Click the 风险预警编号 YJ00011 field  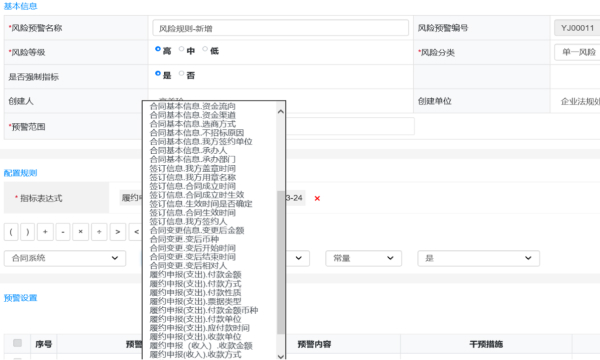577,28
